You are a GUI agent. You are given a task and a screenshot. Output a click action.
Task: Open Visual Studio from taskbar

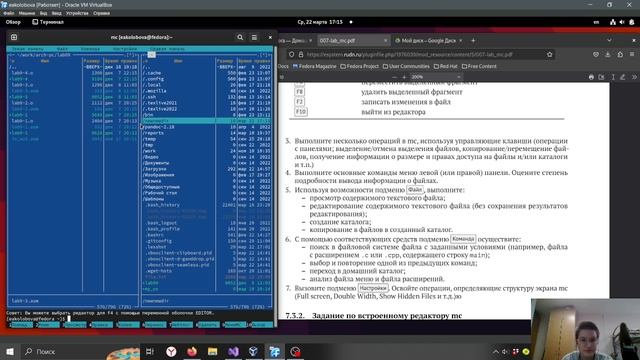233,351
